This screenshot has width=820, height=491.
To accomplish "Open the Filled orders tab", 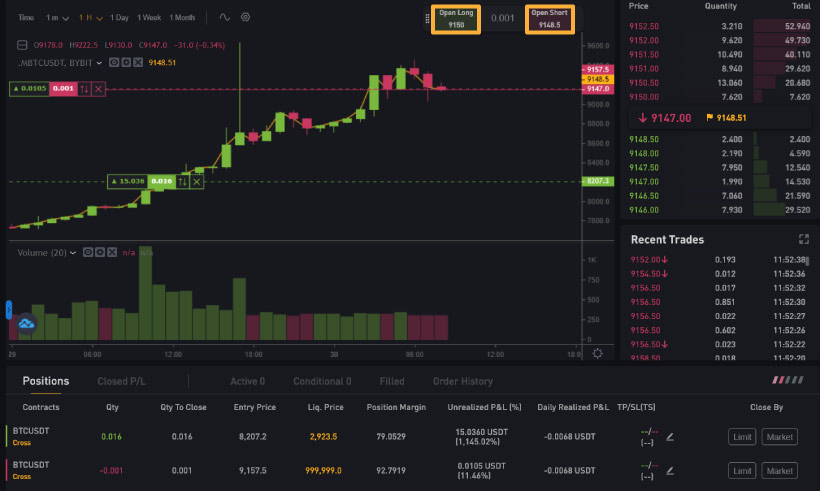I will [x=392, y=382].
